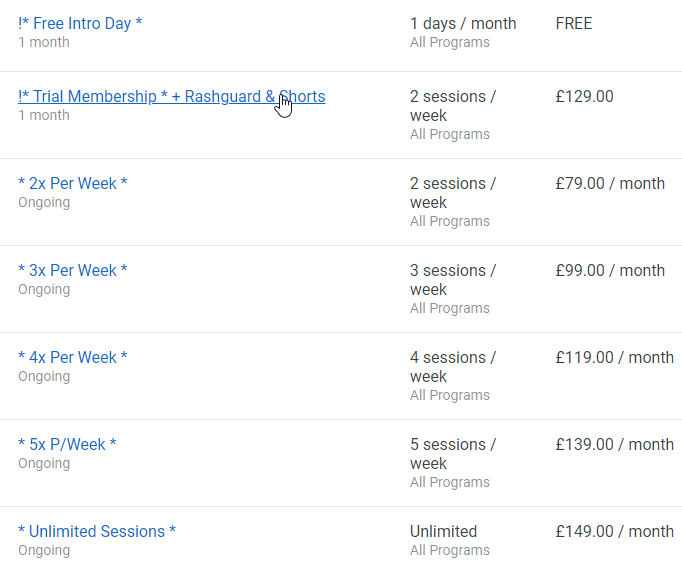Open the 5x P/Week membership link
This screenshot has width=682, height=569.
[67, 444]
